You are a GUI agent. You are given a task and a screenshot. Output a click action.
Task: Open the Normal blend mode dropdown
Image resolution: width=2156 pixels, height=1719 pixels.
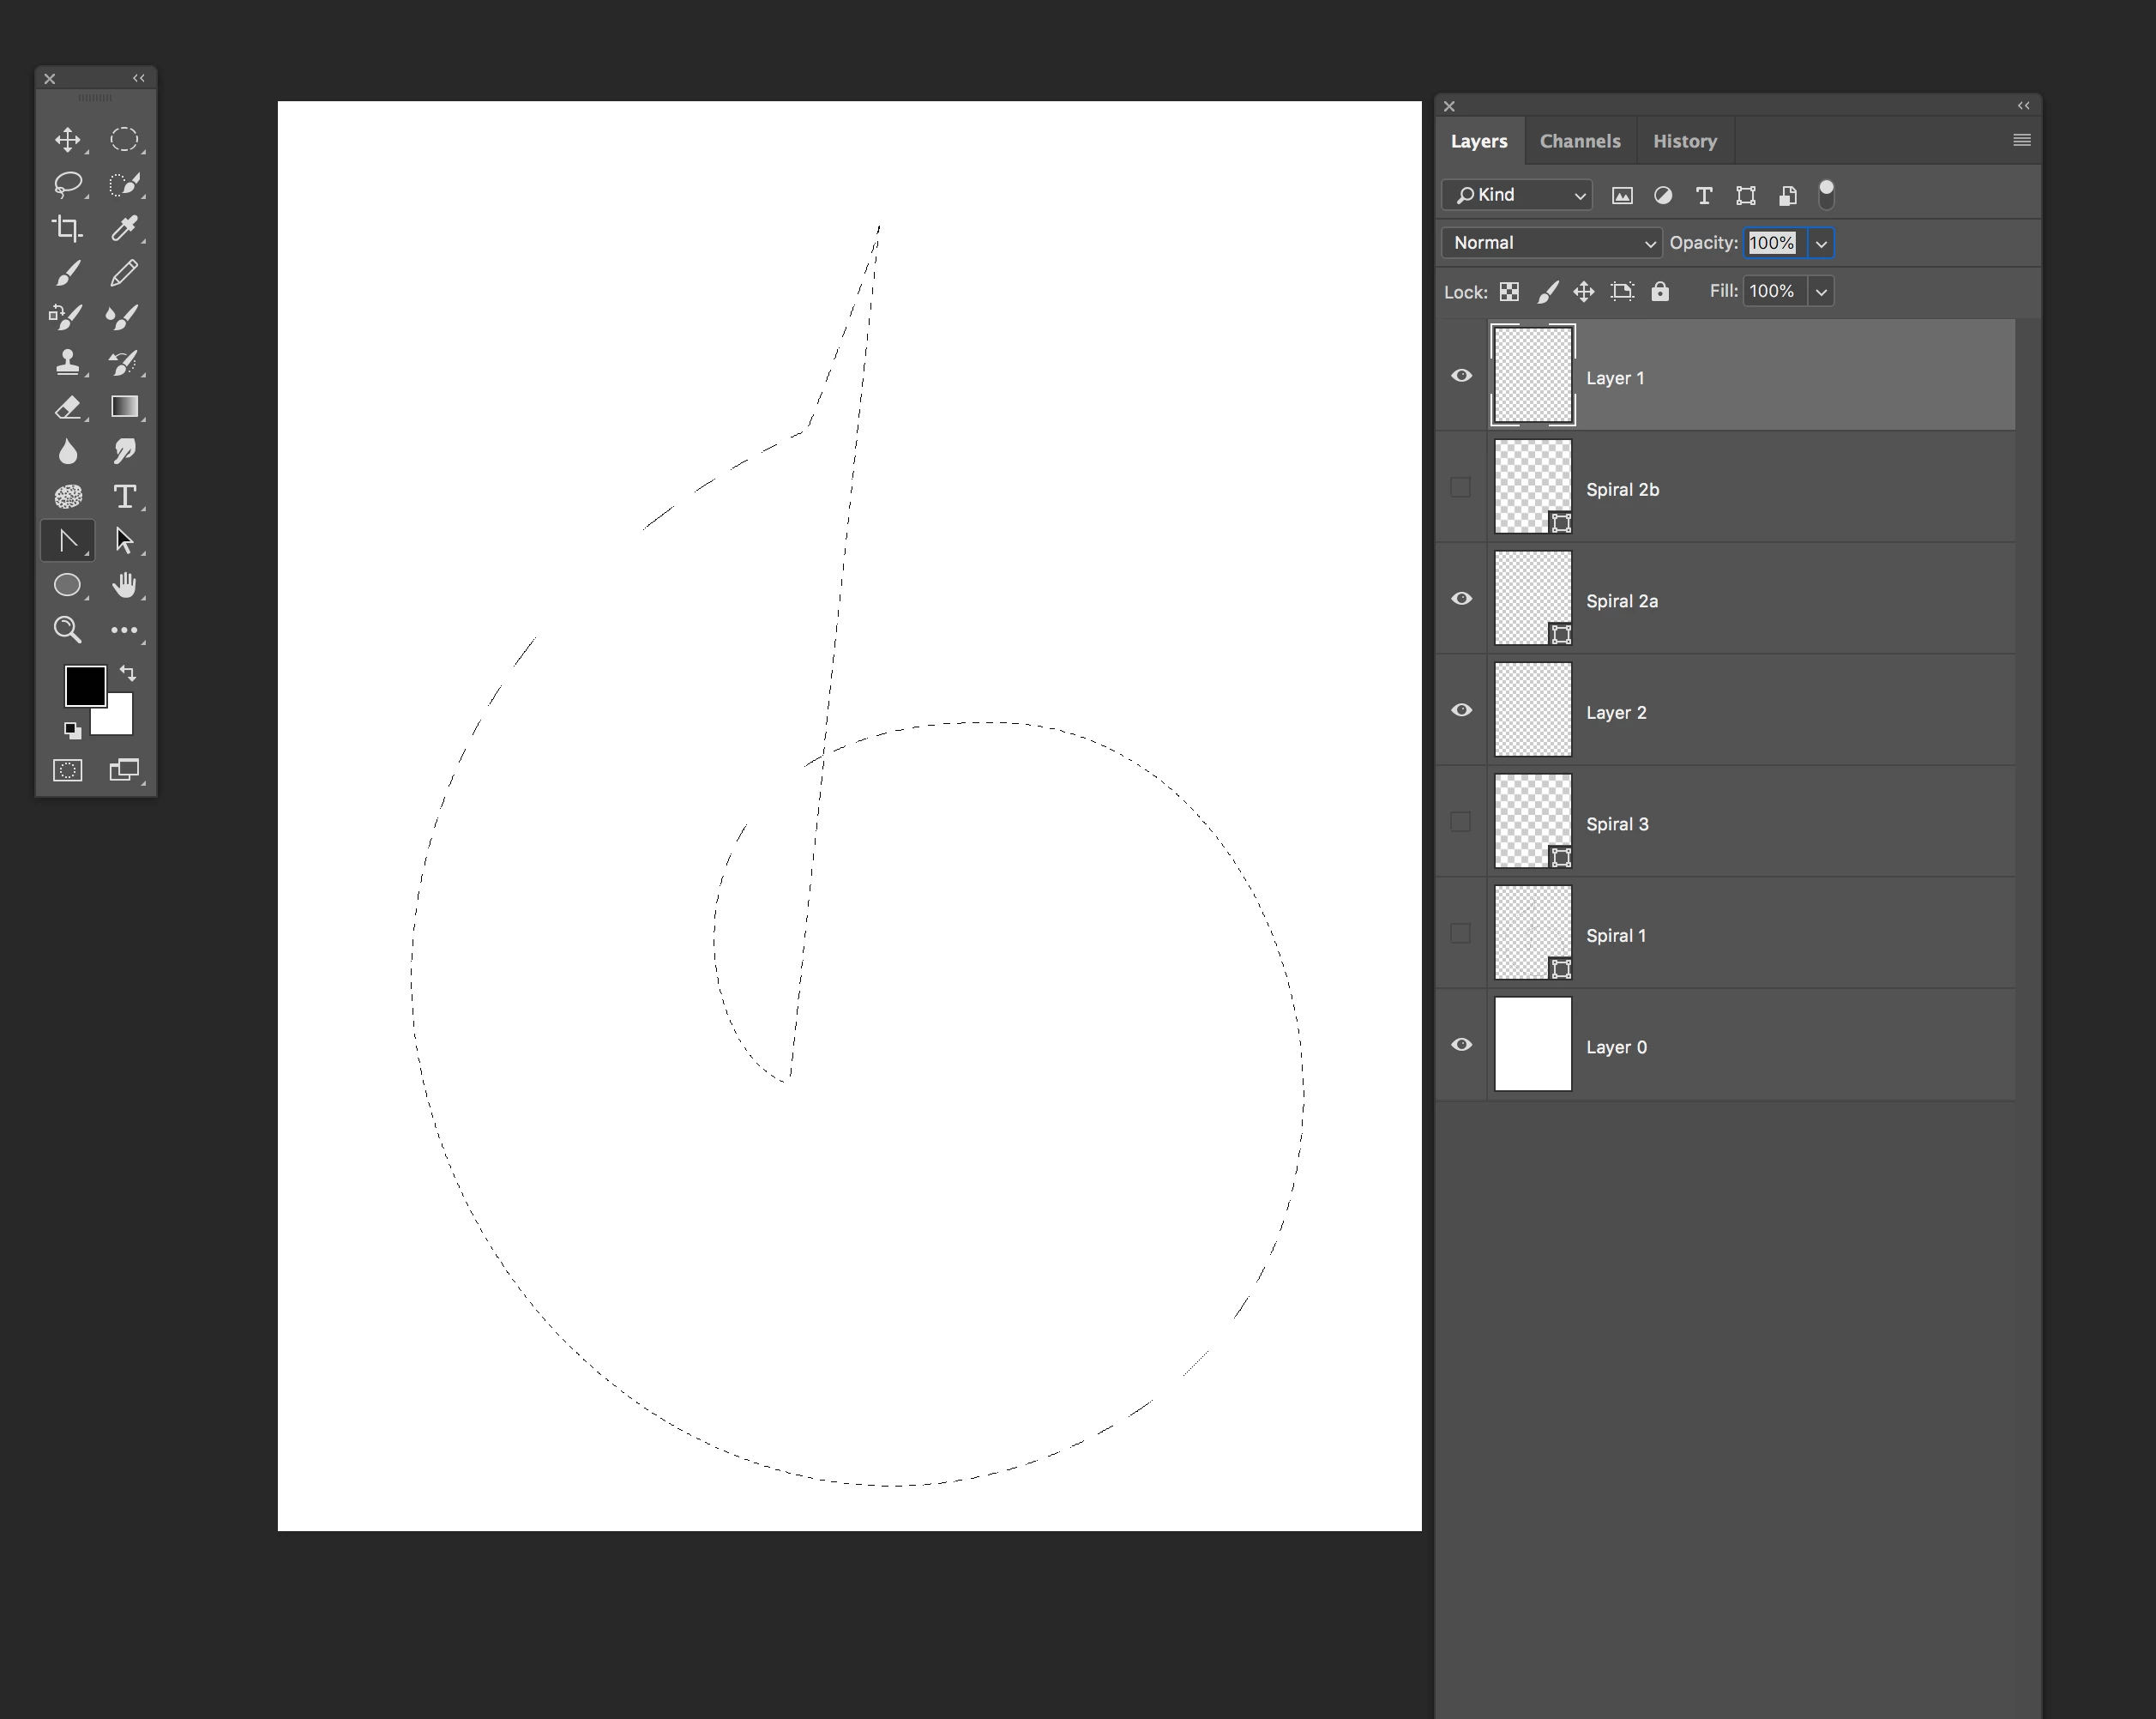(1551, 243)
